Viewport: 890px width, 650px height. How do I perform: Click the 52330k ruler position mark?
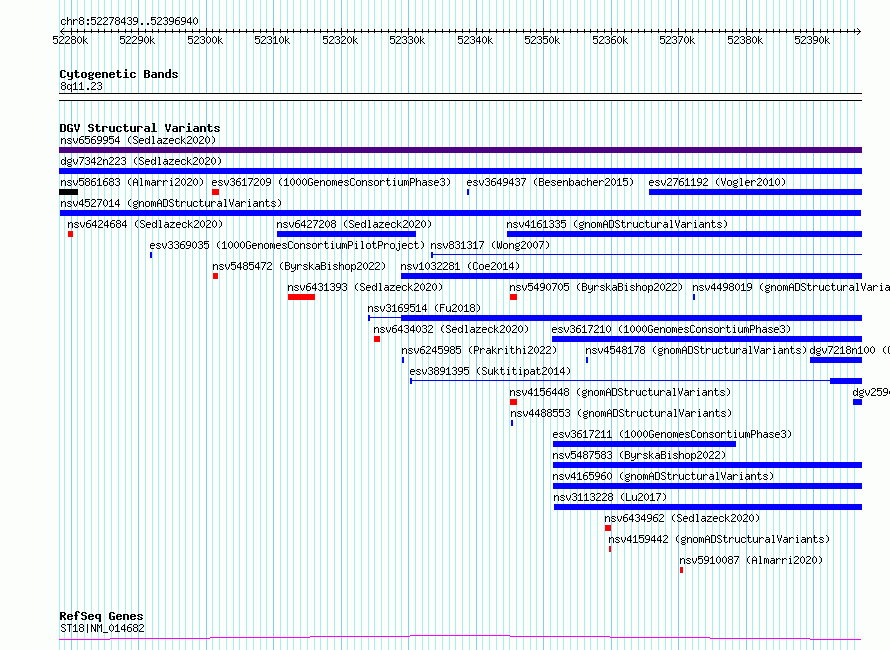pyautogui.click(x=407, y=40)
